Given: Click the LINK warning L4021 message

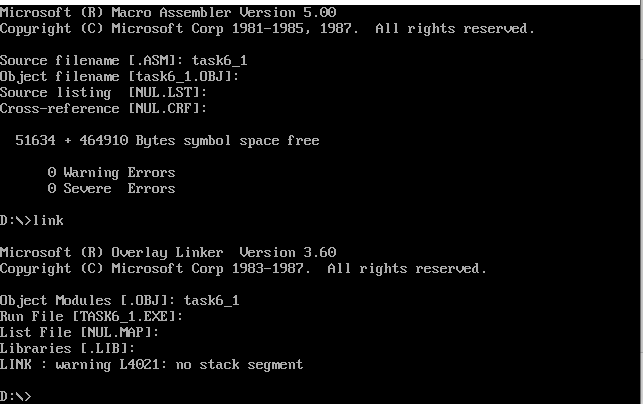Looking at the screenshot, I should click(x=151, y=365).
